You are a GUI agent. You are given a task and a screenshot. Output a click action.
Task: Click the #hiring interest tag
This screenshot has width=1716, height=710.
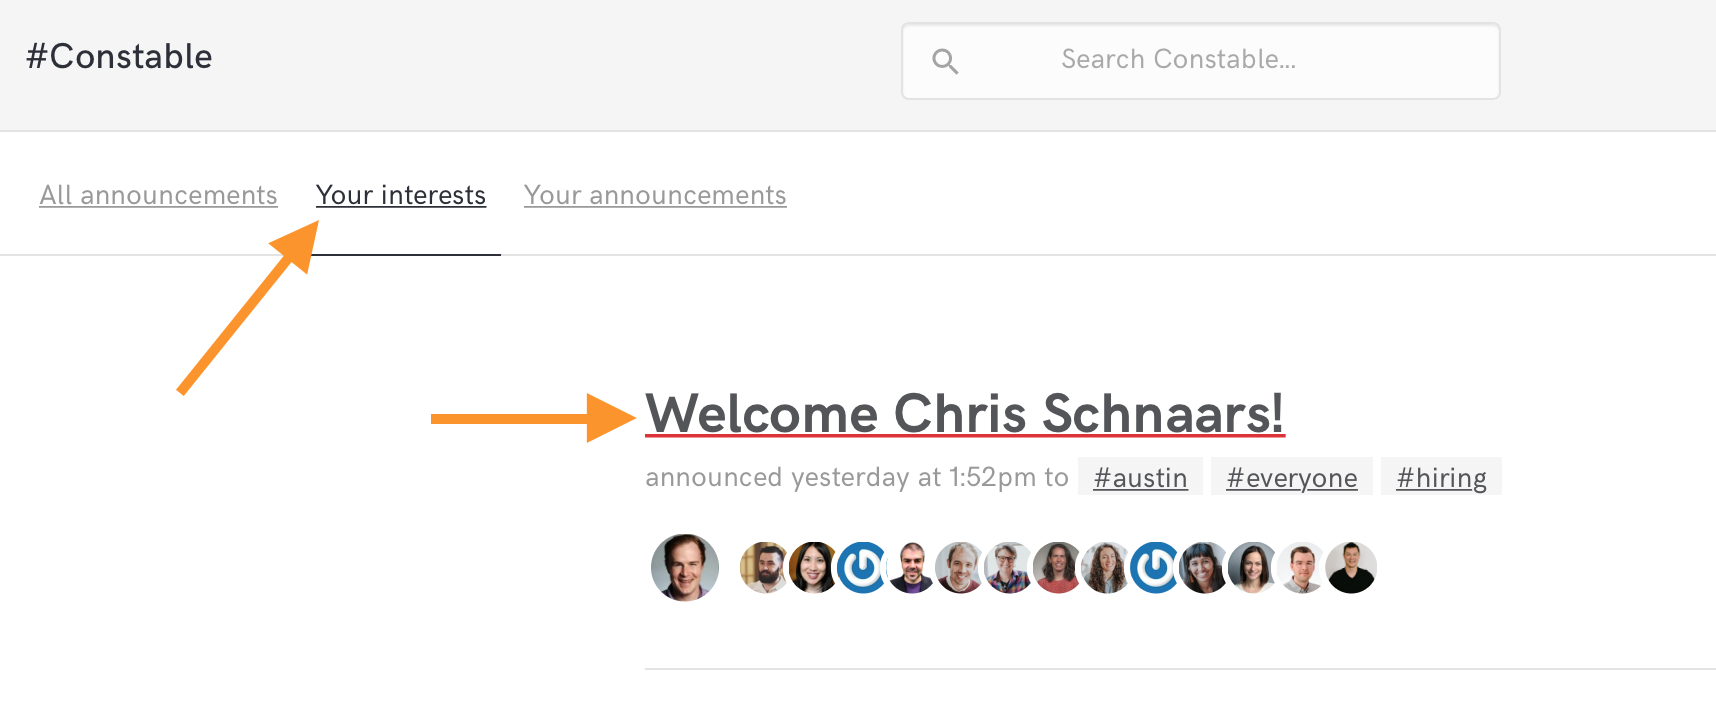click(1441, 477)
